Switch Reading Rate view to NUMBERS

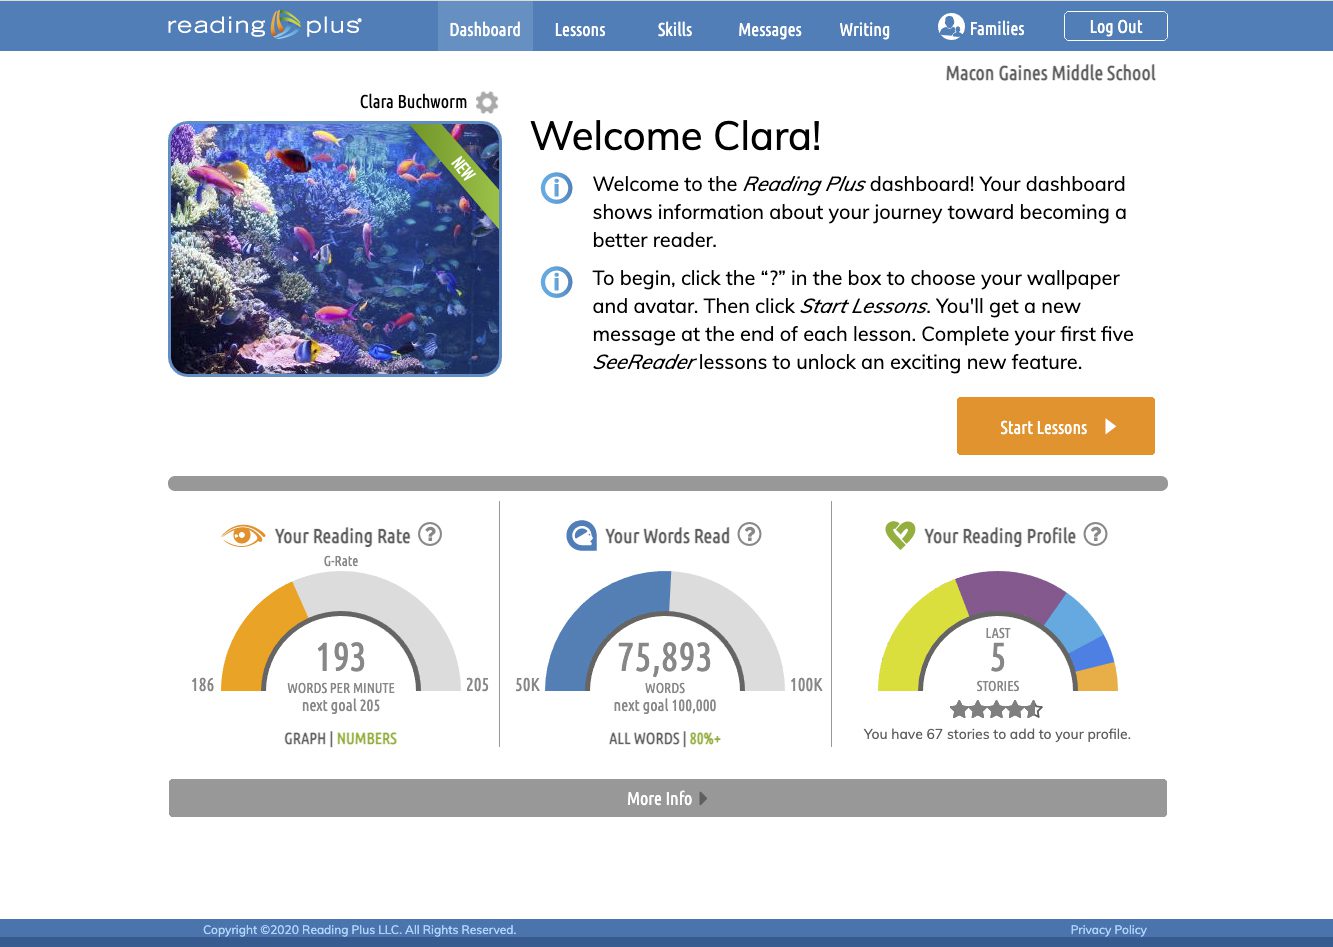tap(367, 738)
